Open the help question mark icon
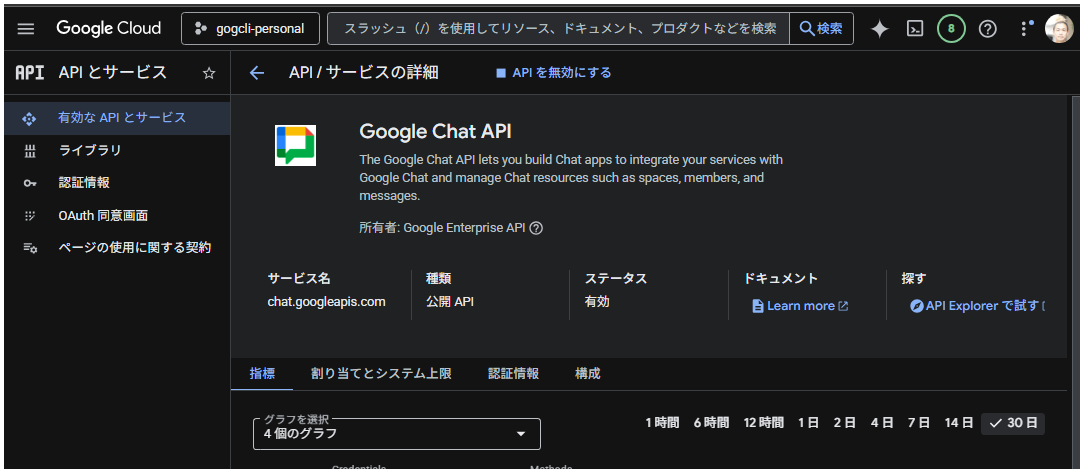Screen dimensions: 1084x473 click(x=989, y=28)
